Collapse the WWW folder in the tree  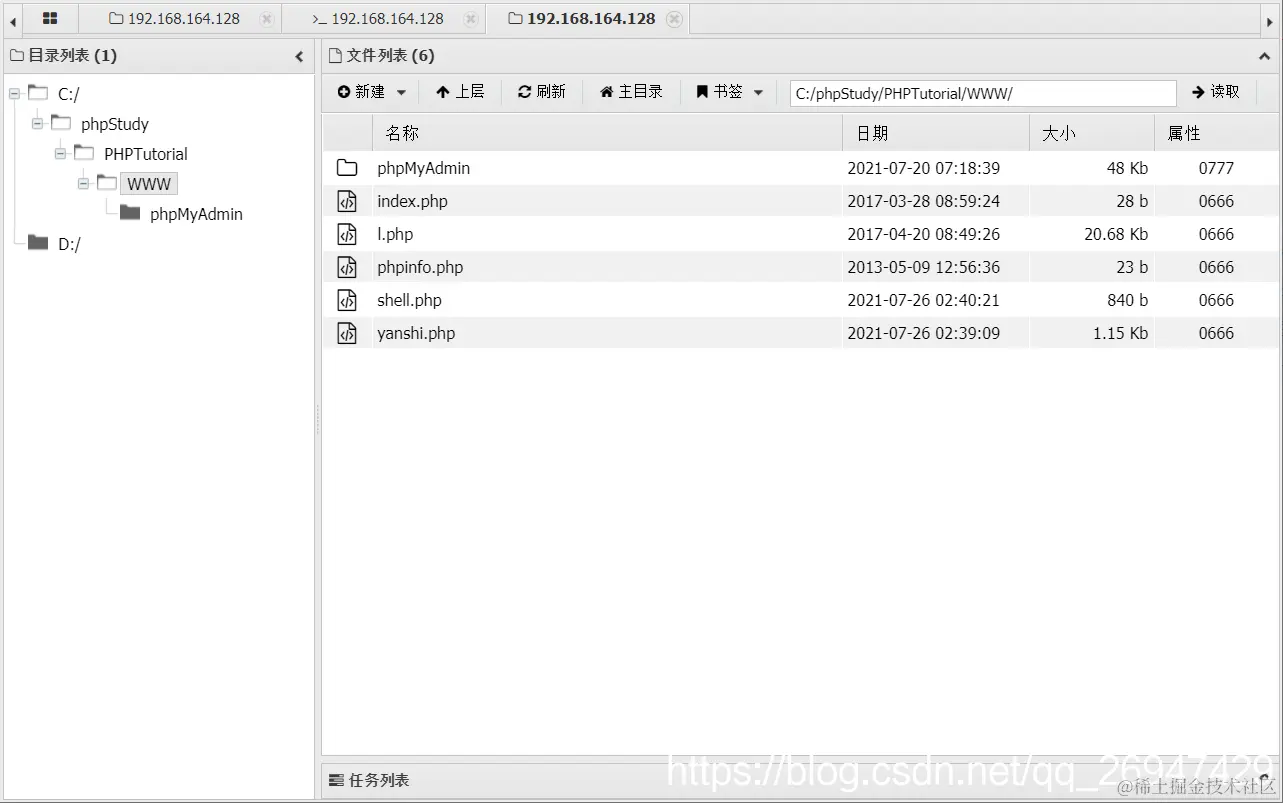click(x=84, y=183)
